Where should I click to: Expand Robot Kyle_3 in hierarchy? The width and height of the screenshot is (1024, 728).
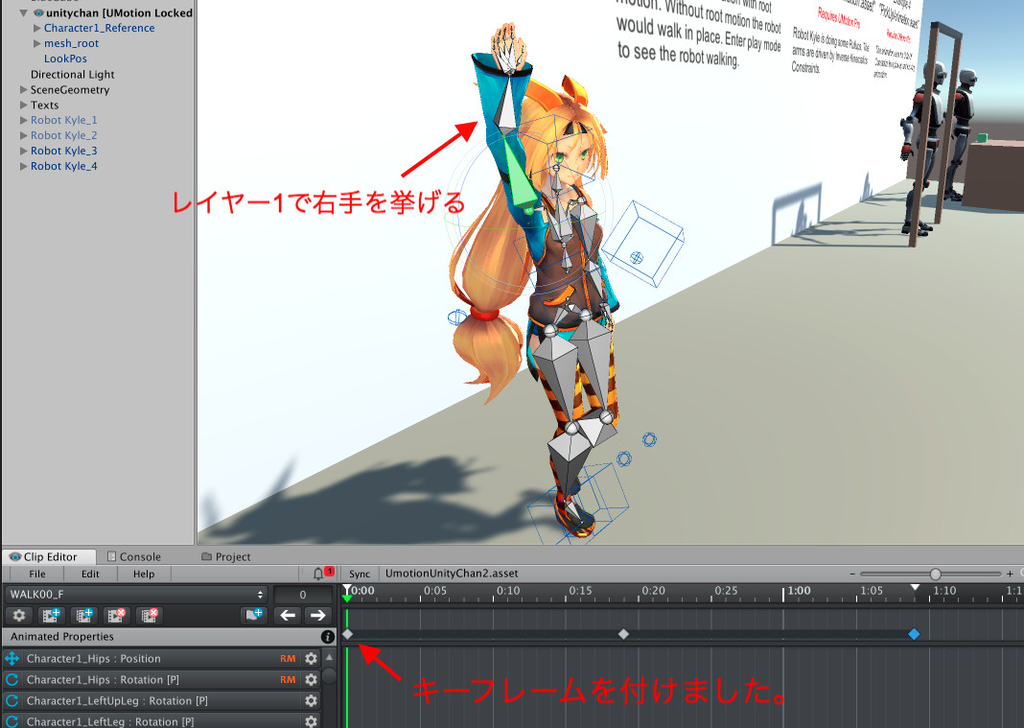pos(24,151)
